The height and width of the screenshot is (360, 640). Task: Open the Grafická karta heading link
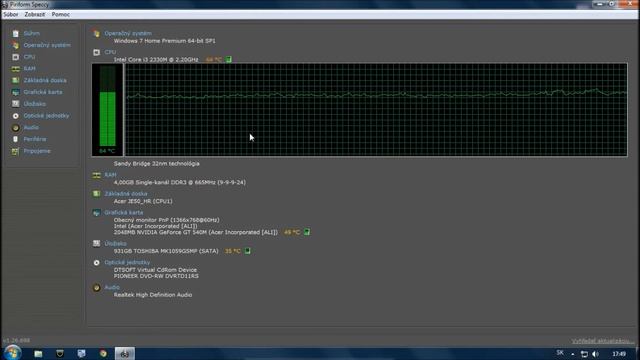tap(124, 213)
